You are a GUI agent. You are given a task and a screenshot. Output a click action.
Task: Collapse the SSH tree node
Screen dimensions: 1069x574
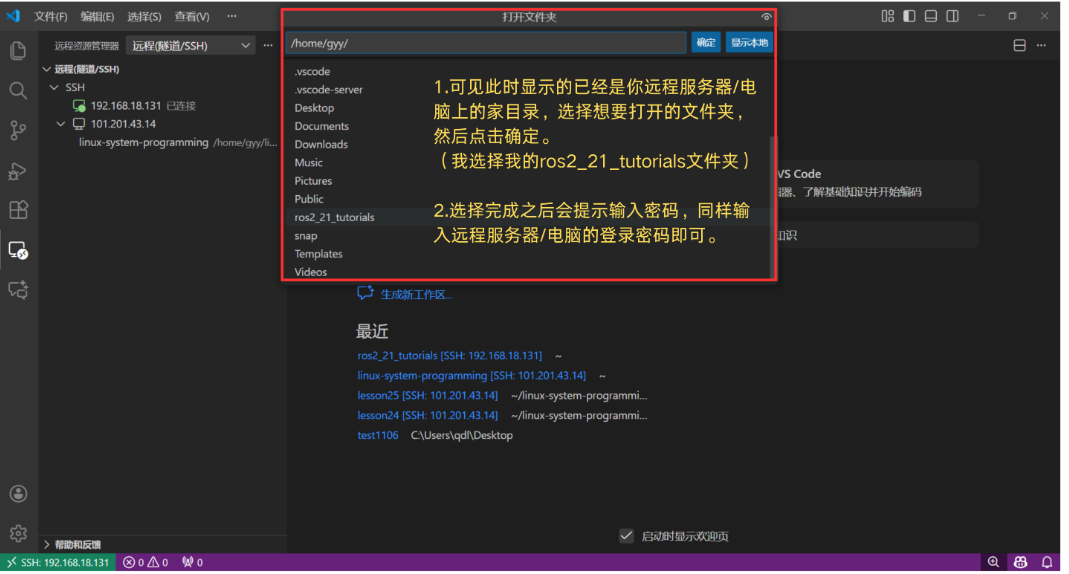tap(54, 87)
